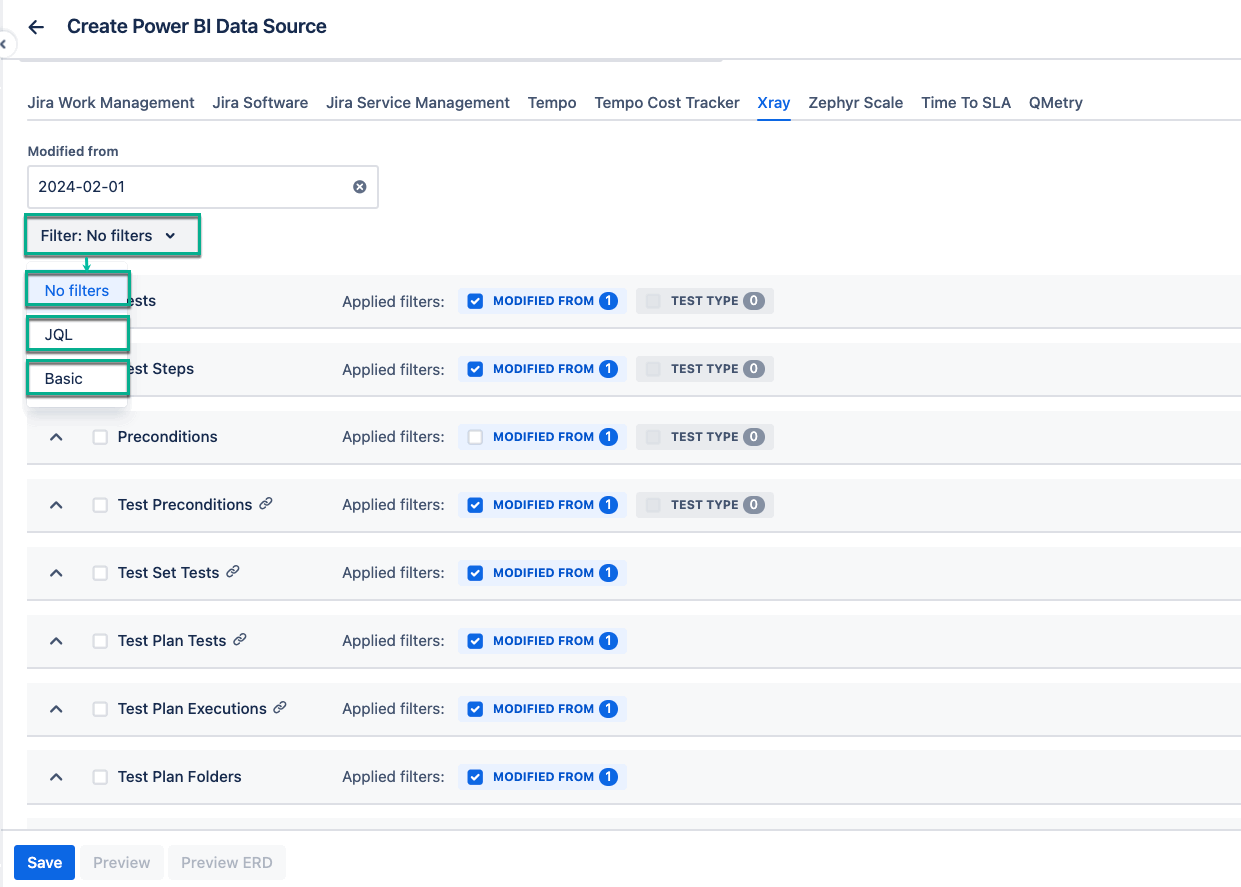Click link icon beside Test Plan Executions
The width and height of the screenshot is (1241, 887).
pyautogui.click(x=280, y=708)
